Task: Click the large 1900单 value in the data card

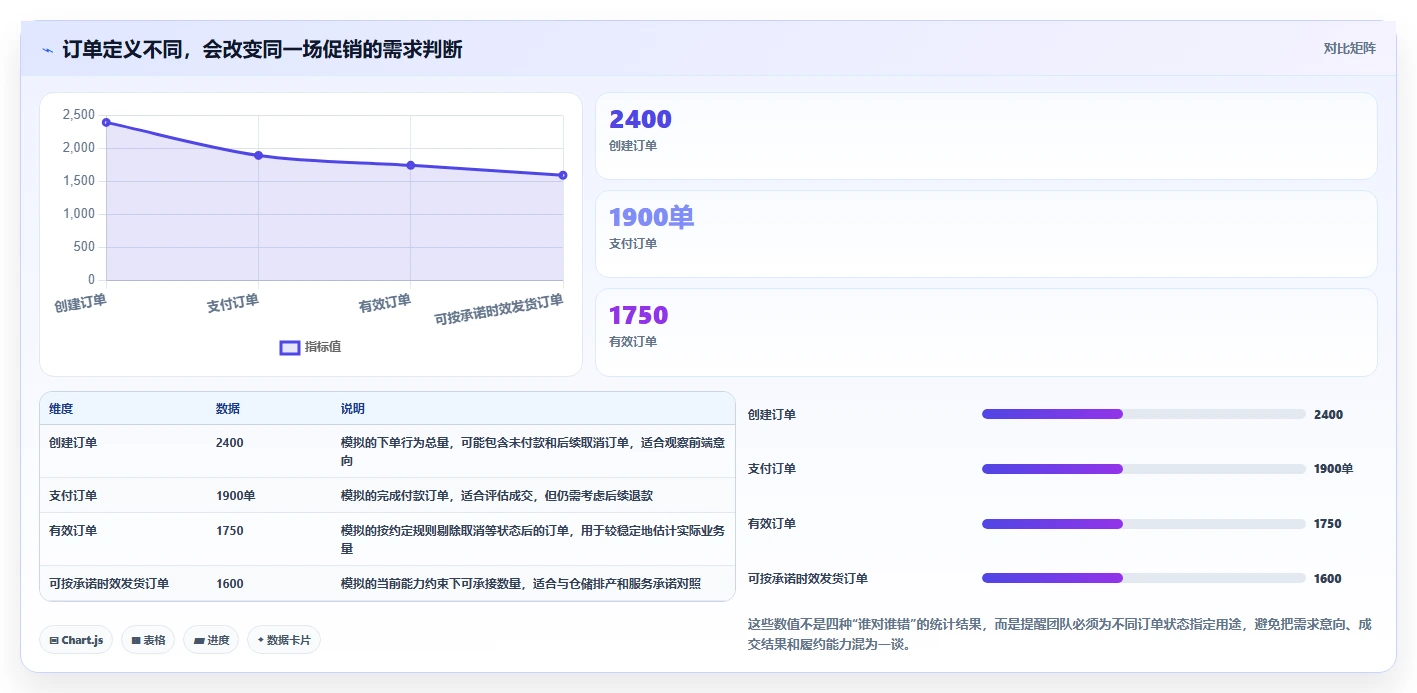Action: click(651, 218)
